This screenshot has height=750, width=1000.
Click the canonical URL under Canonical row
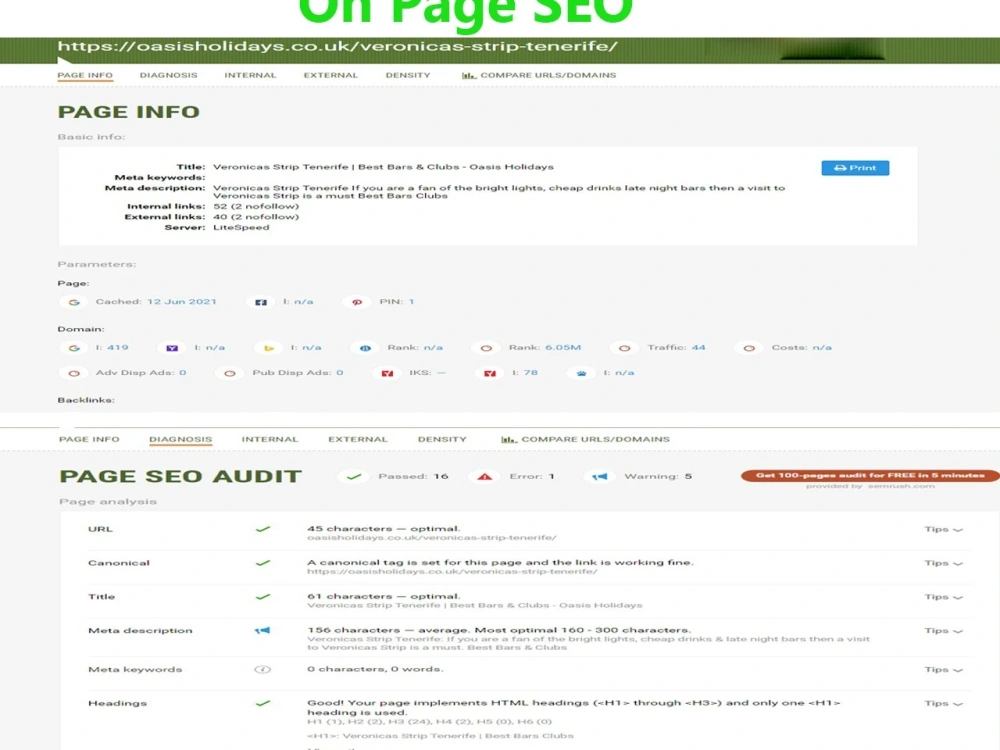coord(452,572)
